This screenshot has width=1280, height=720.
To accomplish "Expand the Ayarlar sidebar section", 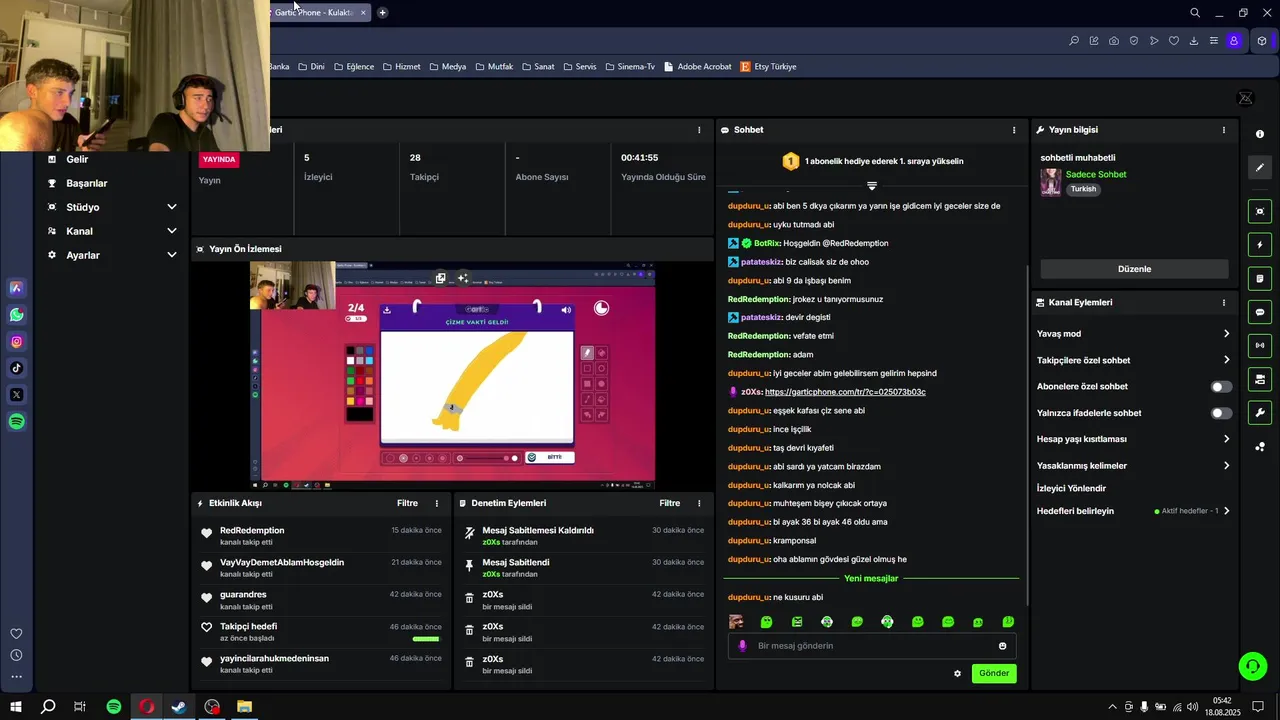I will 172,255.
